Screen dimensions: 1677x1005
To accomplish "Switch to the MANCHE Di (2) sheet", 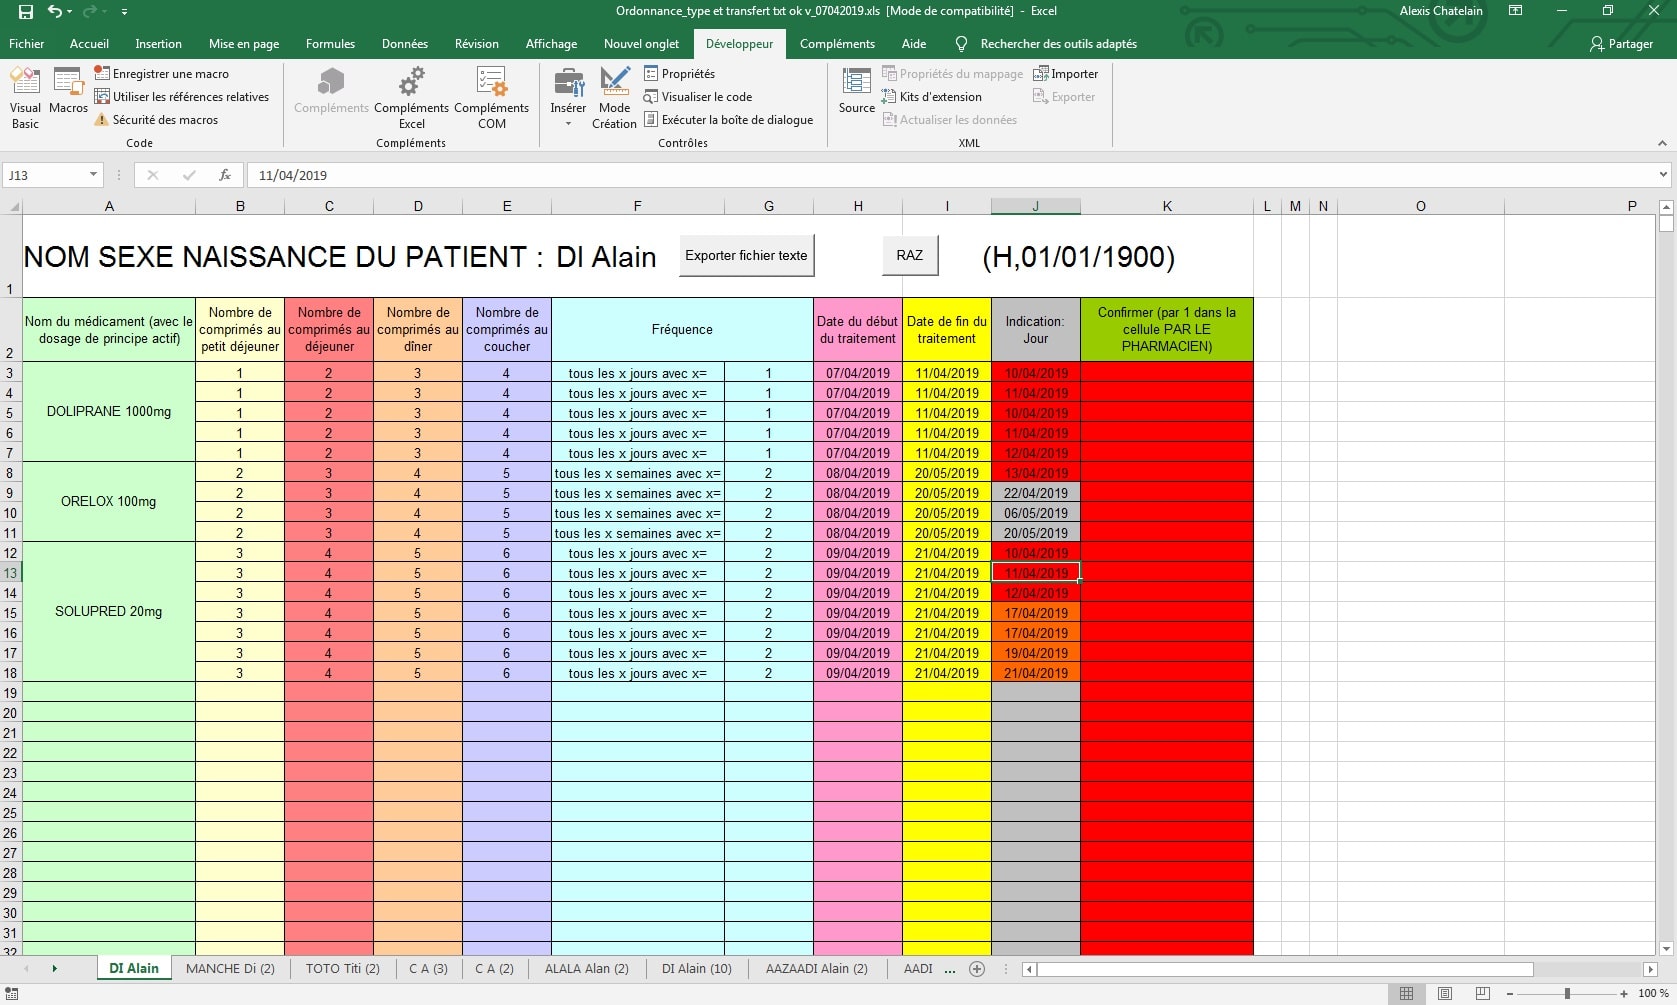I will point(230,968).
